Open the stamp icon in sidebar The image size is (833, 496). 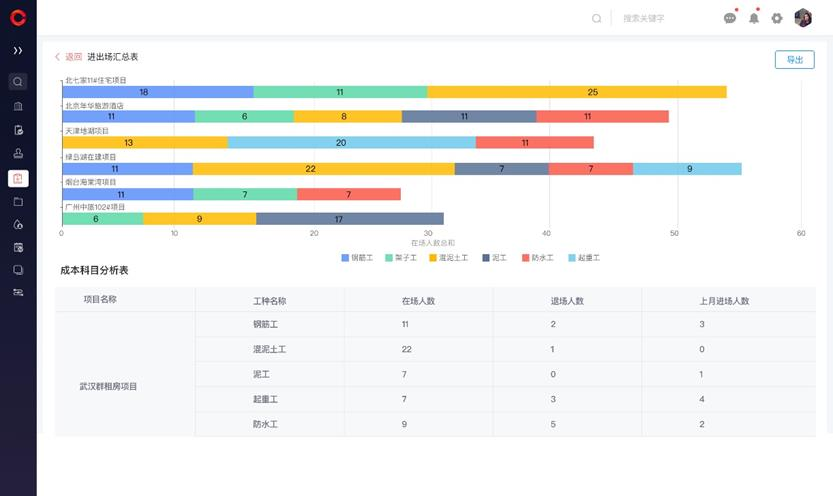pyautogui.click(x=18, y=154)
